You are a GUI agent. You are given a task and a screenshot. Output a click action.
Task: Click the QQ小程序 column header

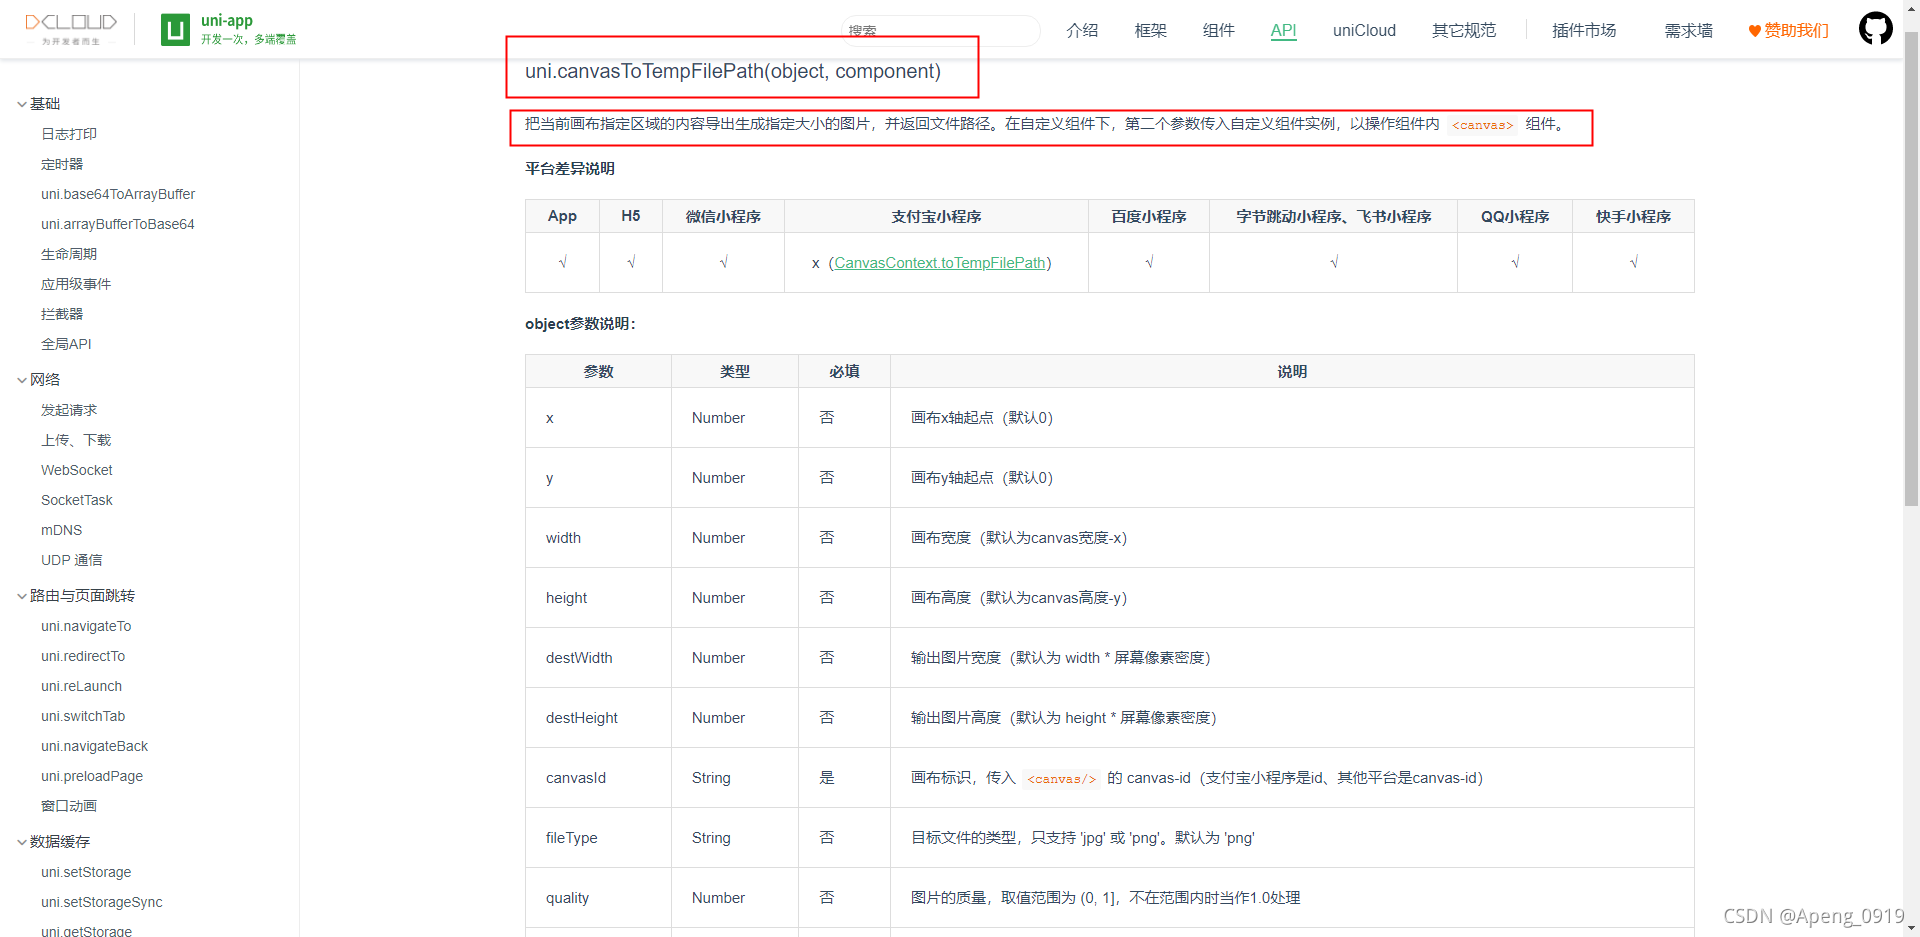click(x=1515, y=217)
